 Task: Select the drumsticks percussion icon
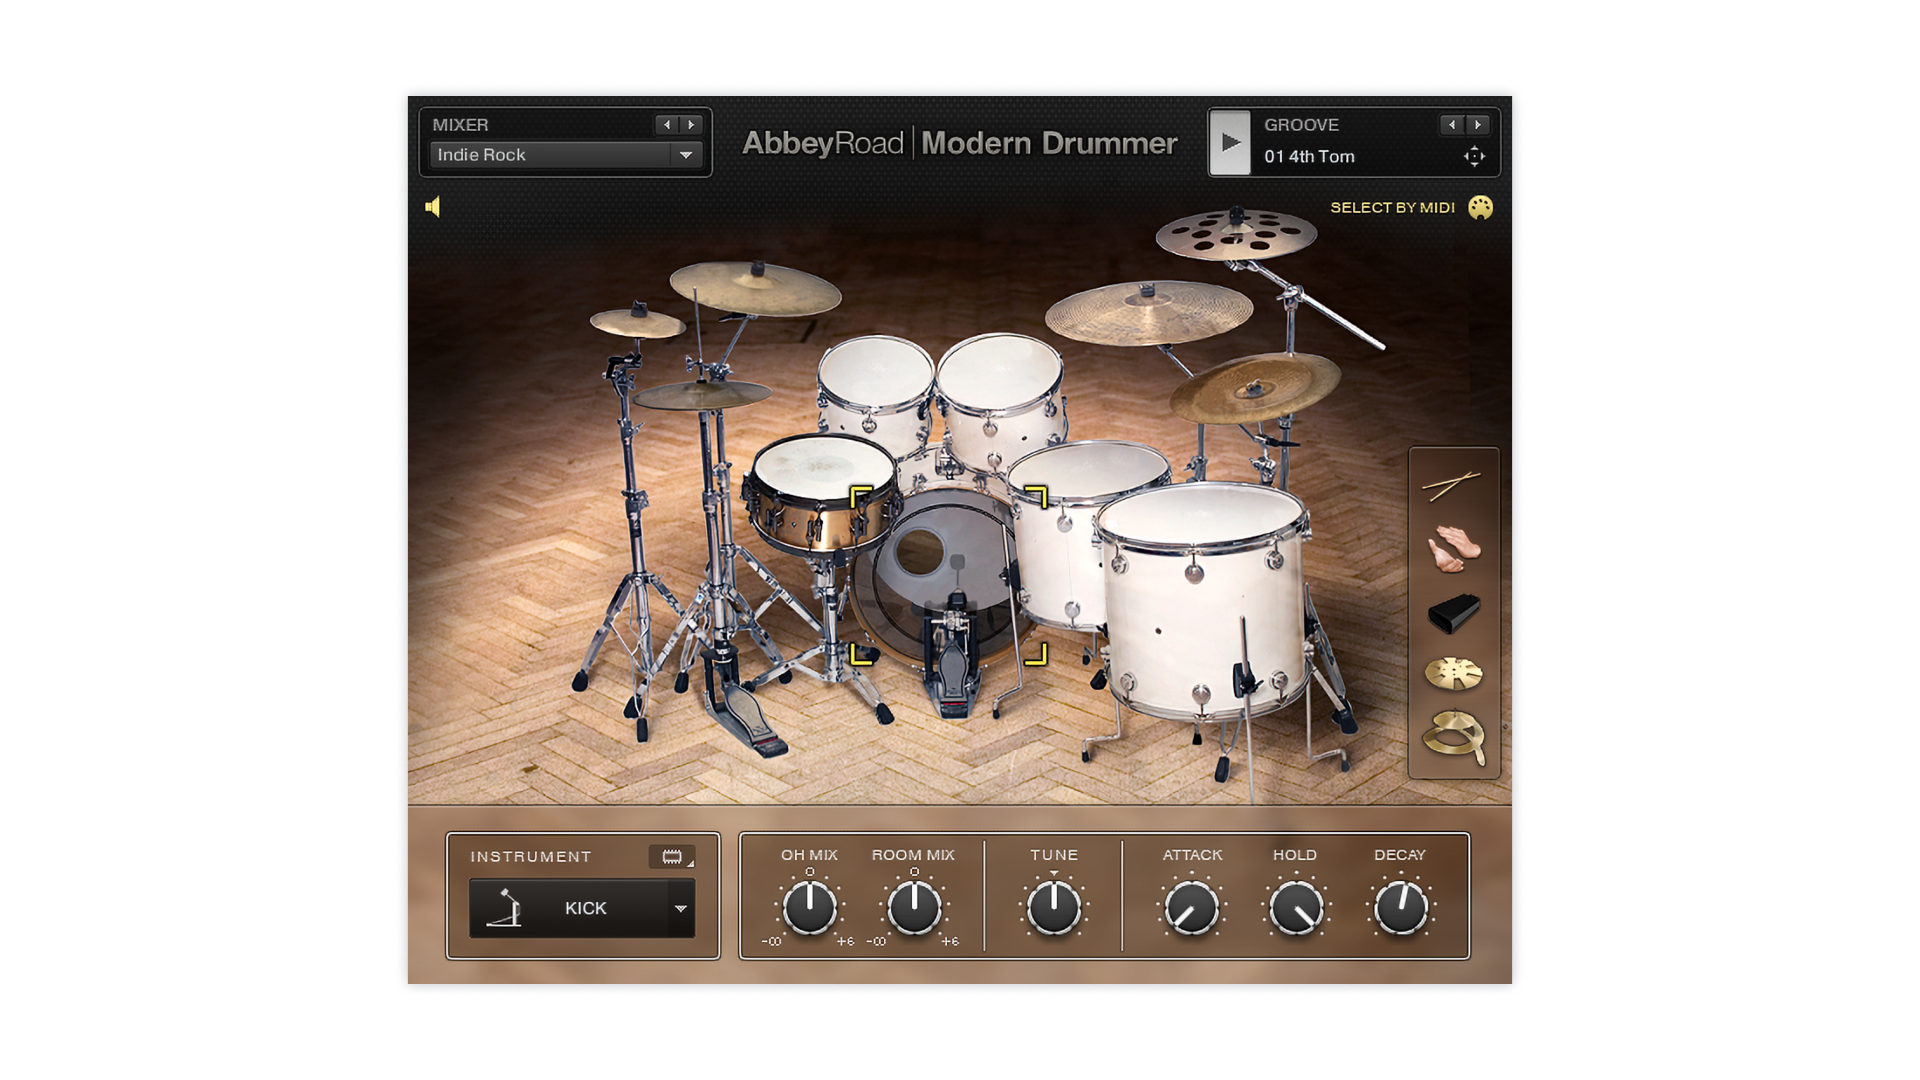[x=1452, y=485]
